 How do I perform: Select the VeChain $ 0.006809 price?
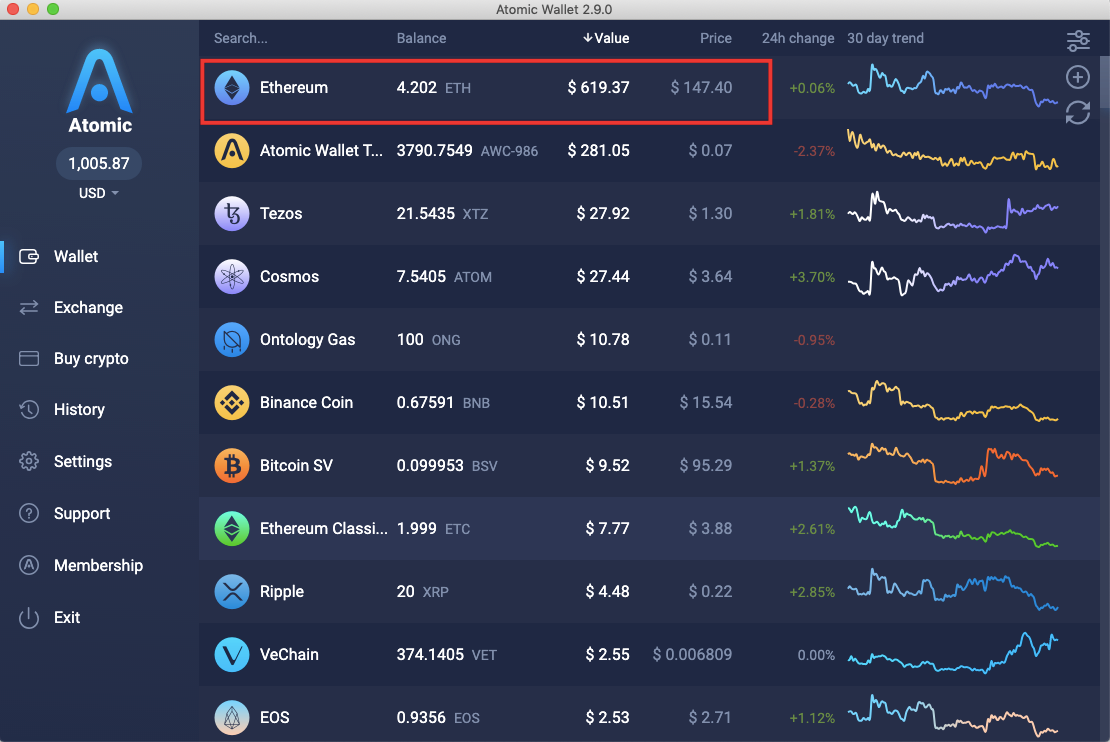coord(692,655)
